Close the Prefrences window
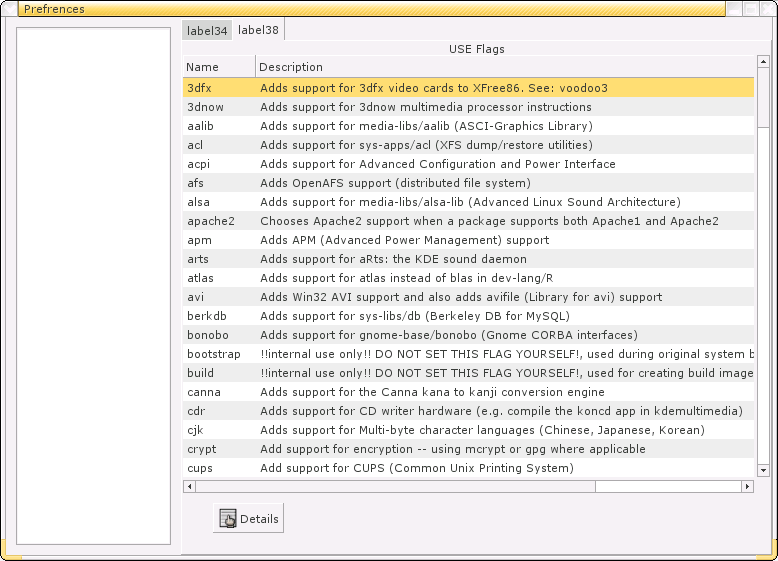Viewport: 778px width, 561px height. pyautogui.click(x=766, y=8)
